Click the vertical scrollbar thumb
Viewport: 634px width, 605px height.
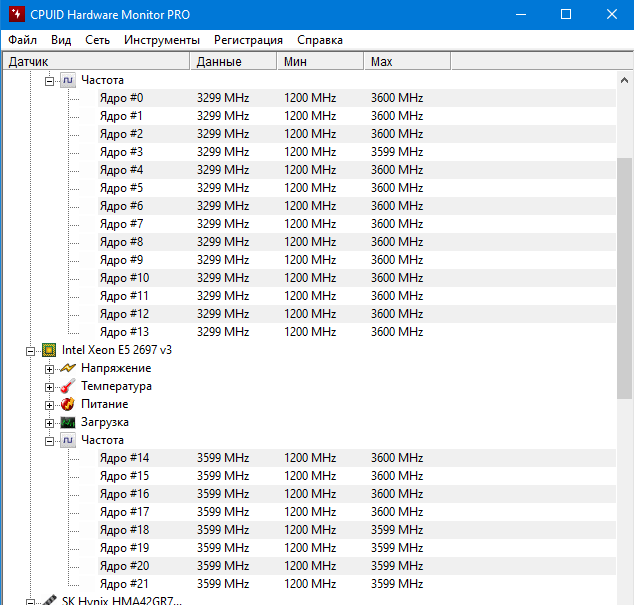tap(624, 278)
